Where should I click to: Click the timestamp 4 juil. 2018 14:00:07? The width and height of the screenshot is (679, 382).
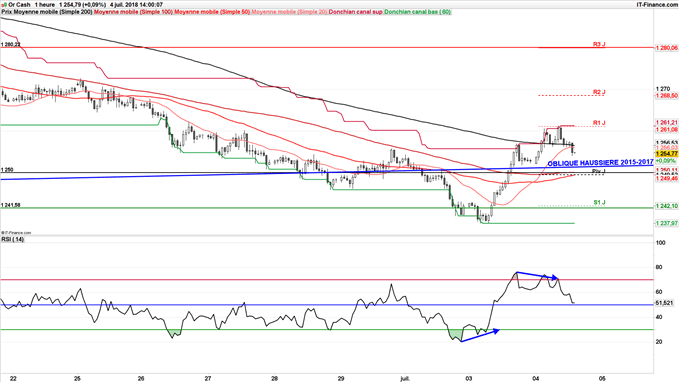point(137,4)
